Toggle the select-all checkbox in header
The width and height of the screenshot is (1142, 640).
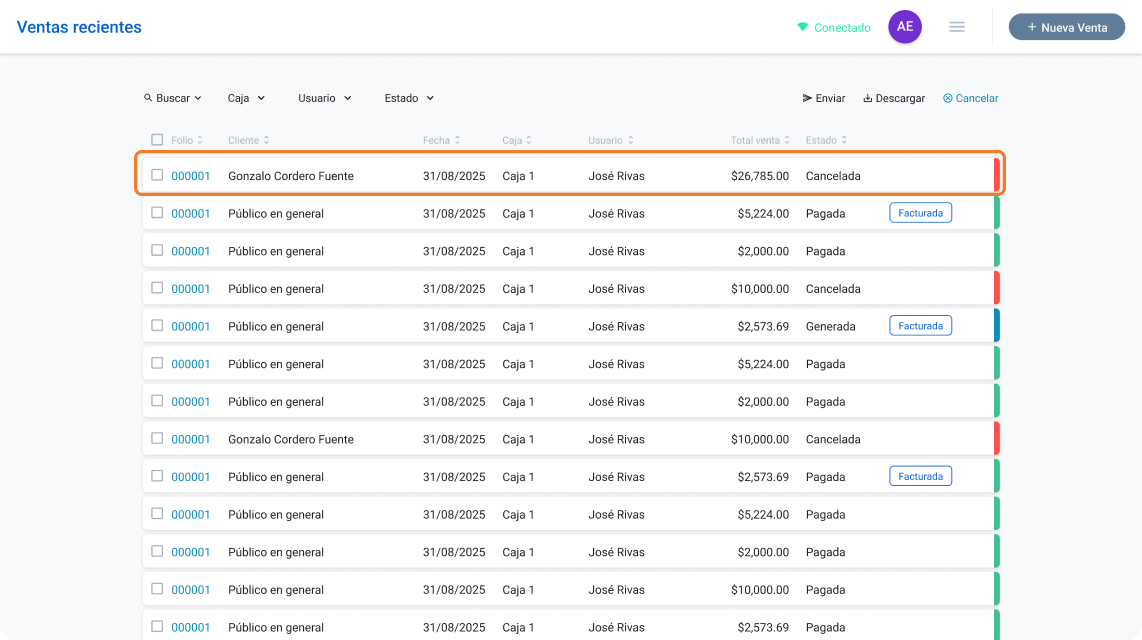tap(157, 140)
